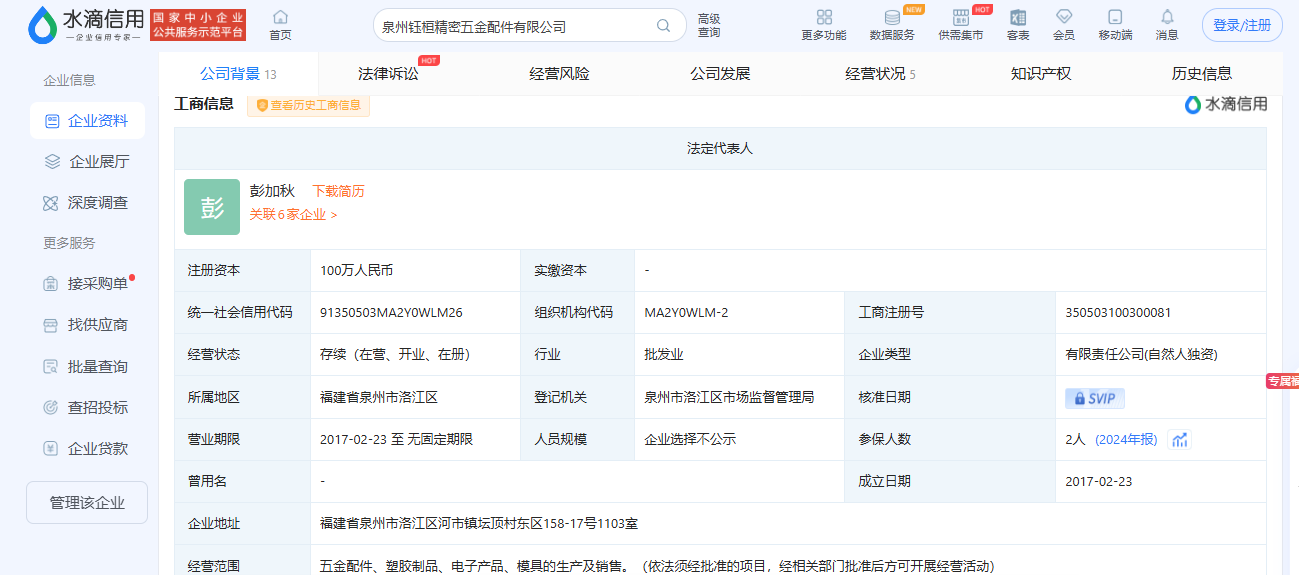Click the 客表 Excel icon
This screenshot has width=1299, height=575.
(x=1018, y=18)
